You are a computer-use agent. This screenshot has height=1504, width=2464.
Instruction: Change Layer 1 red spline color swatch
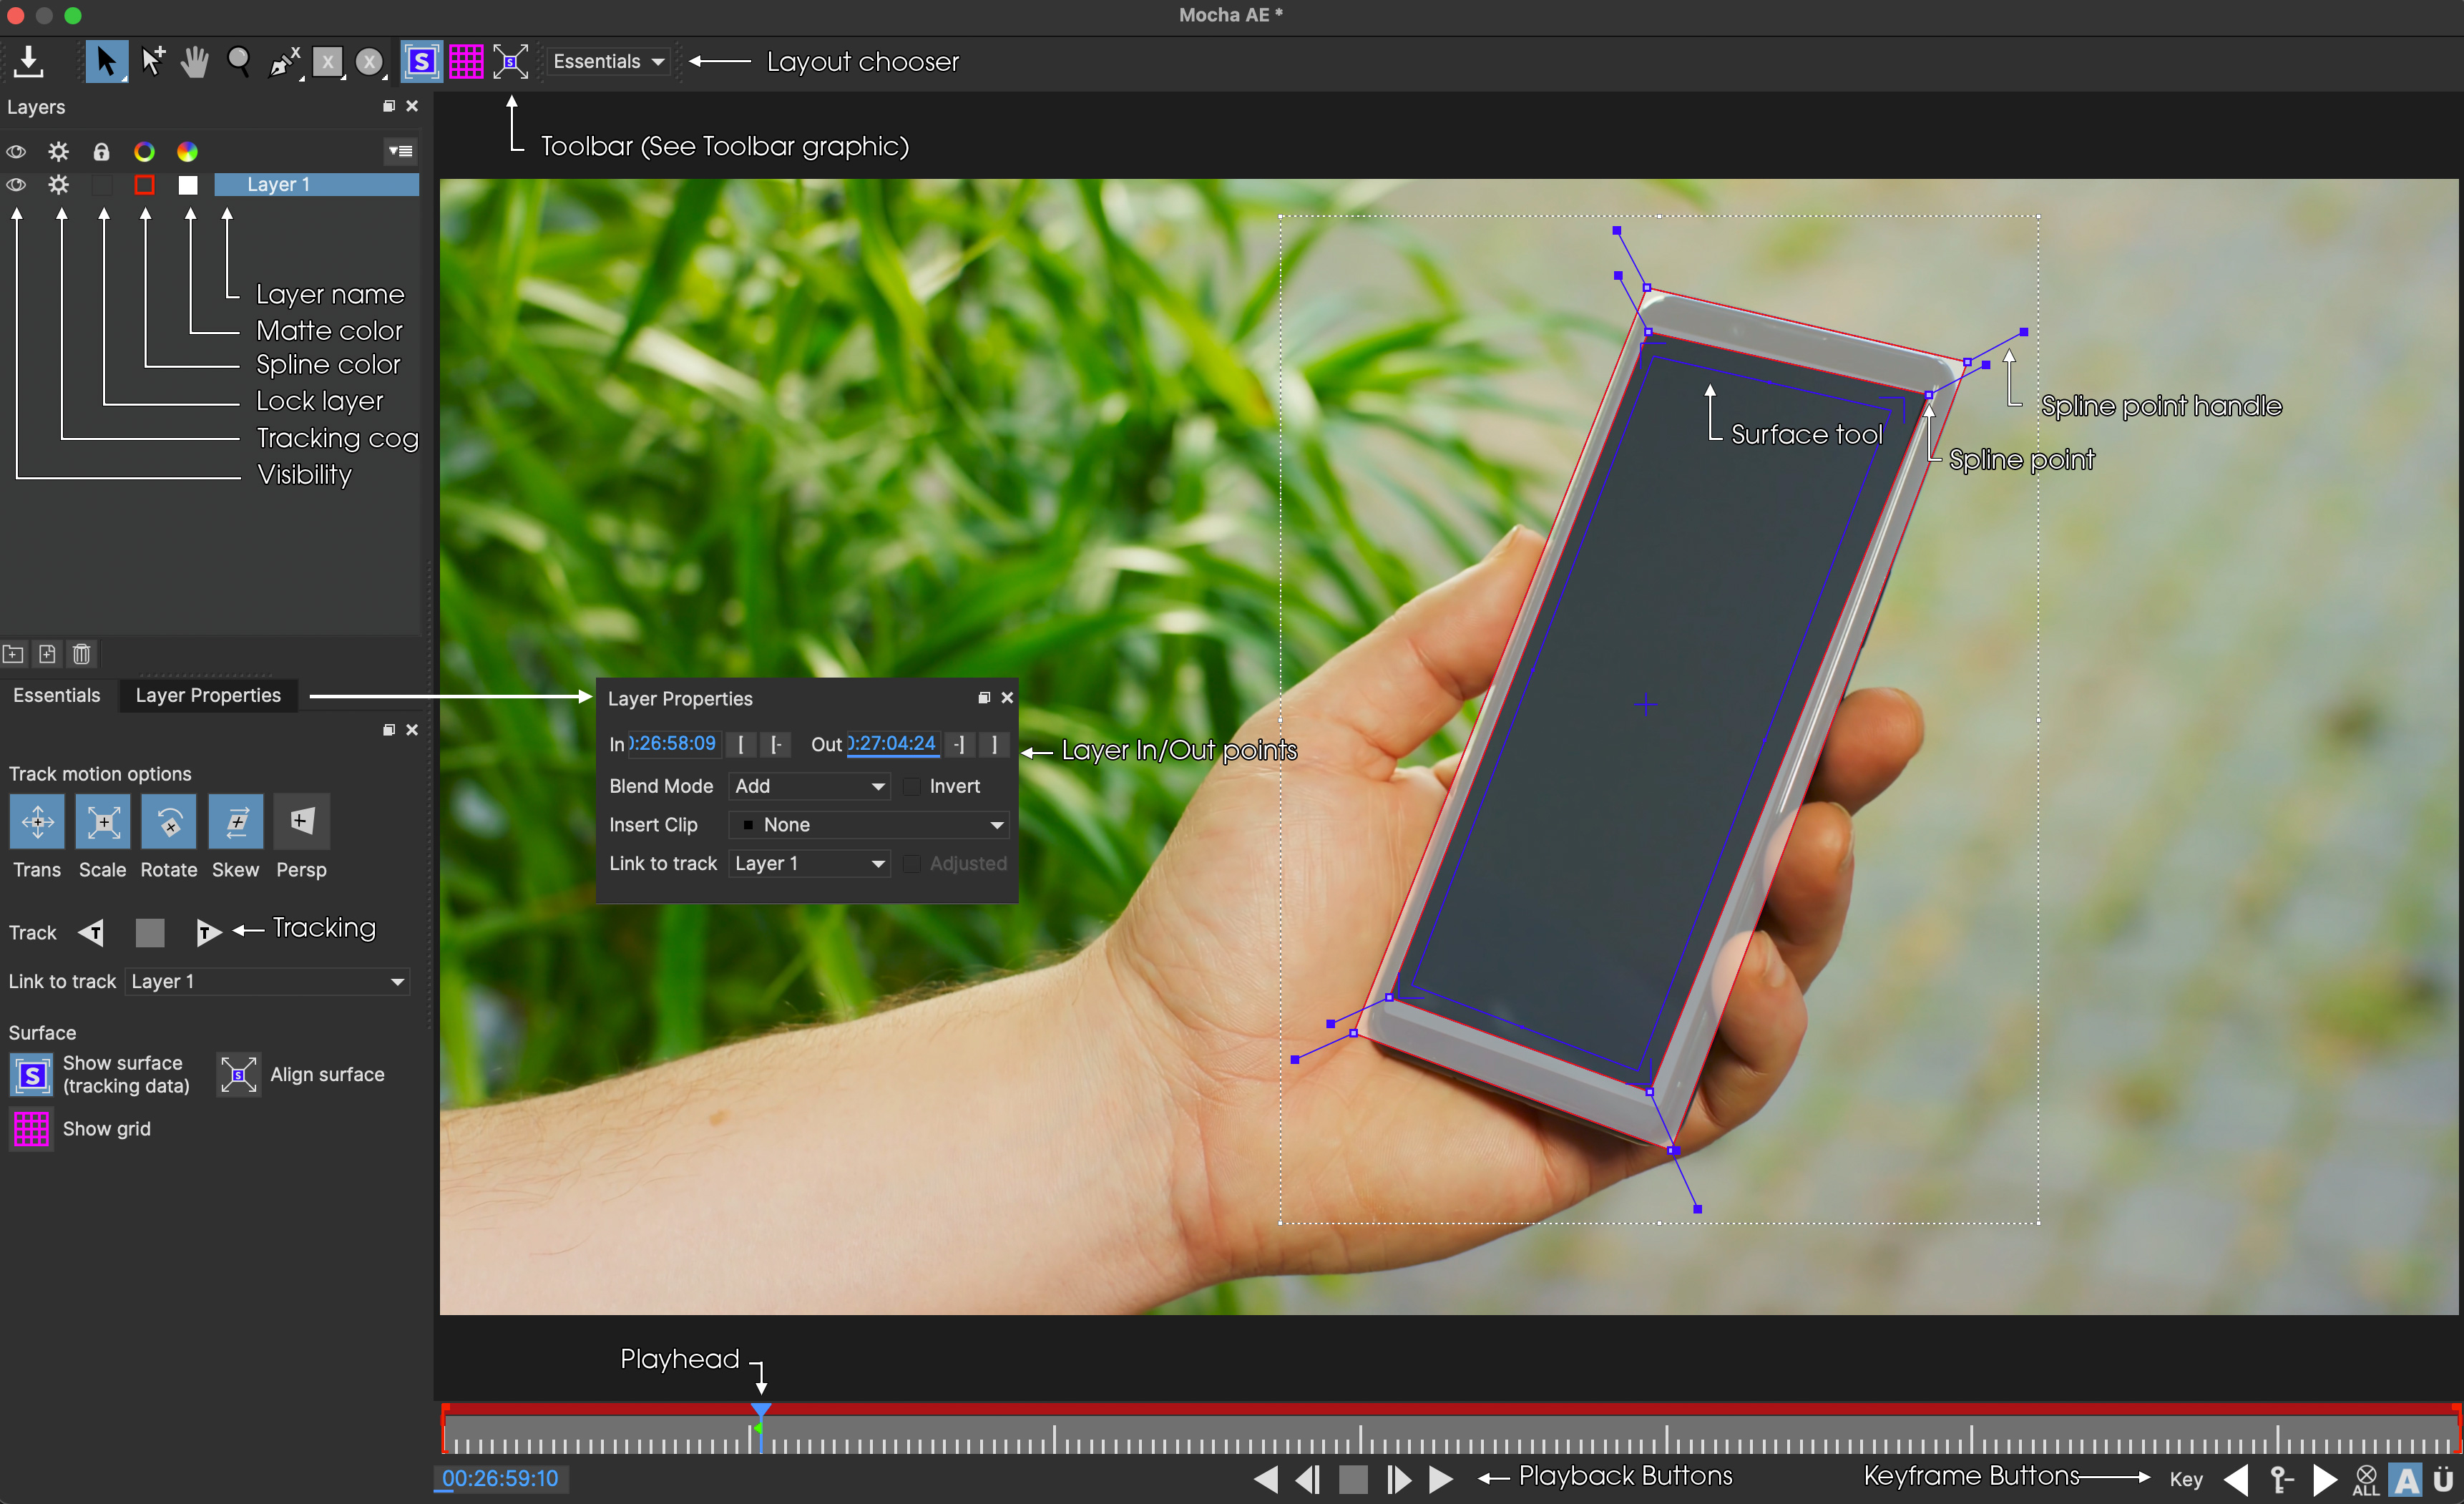pos(144,185)
